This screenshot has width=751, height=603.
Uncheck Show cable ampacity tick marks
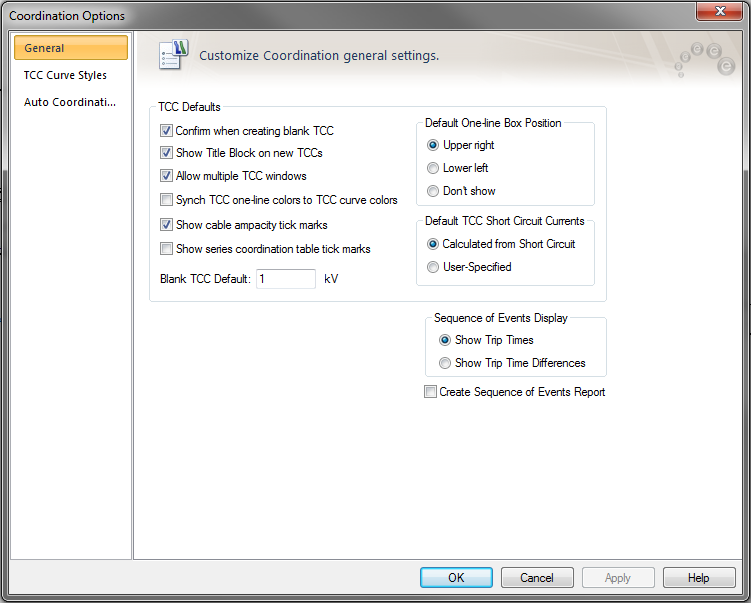167,225
